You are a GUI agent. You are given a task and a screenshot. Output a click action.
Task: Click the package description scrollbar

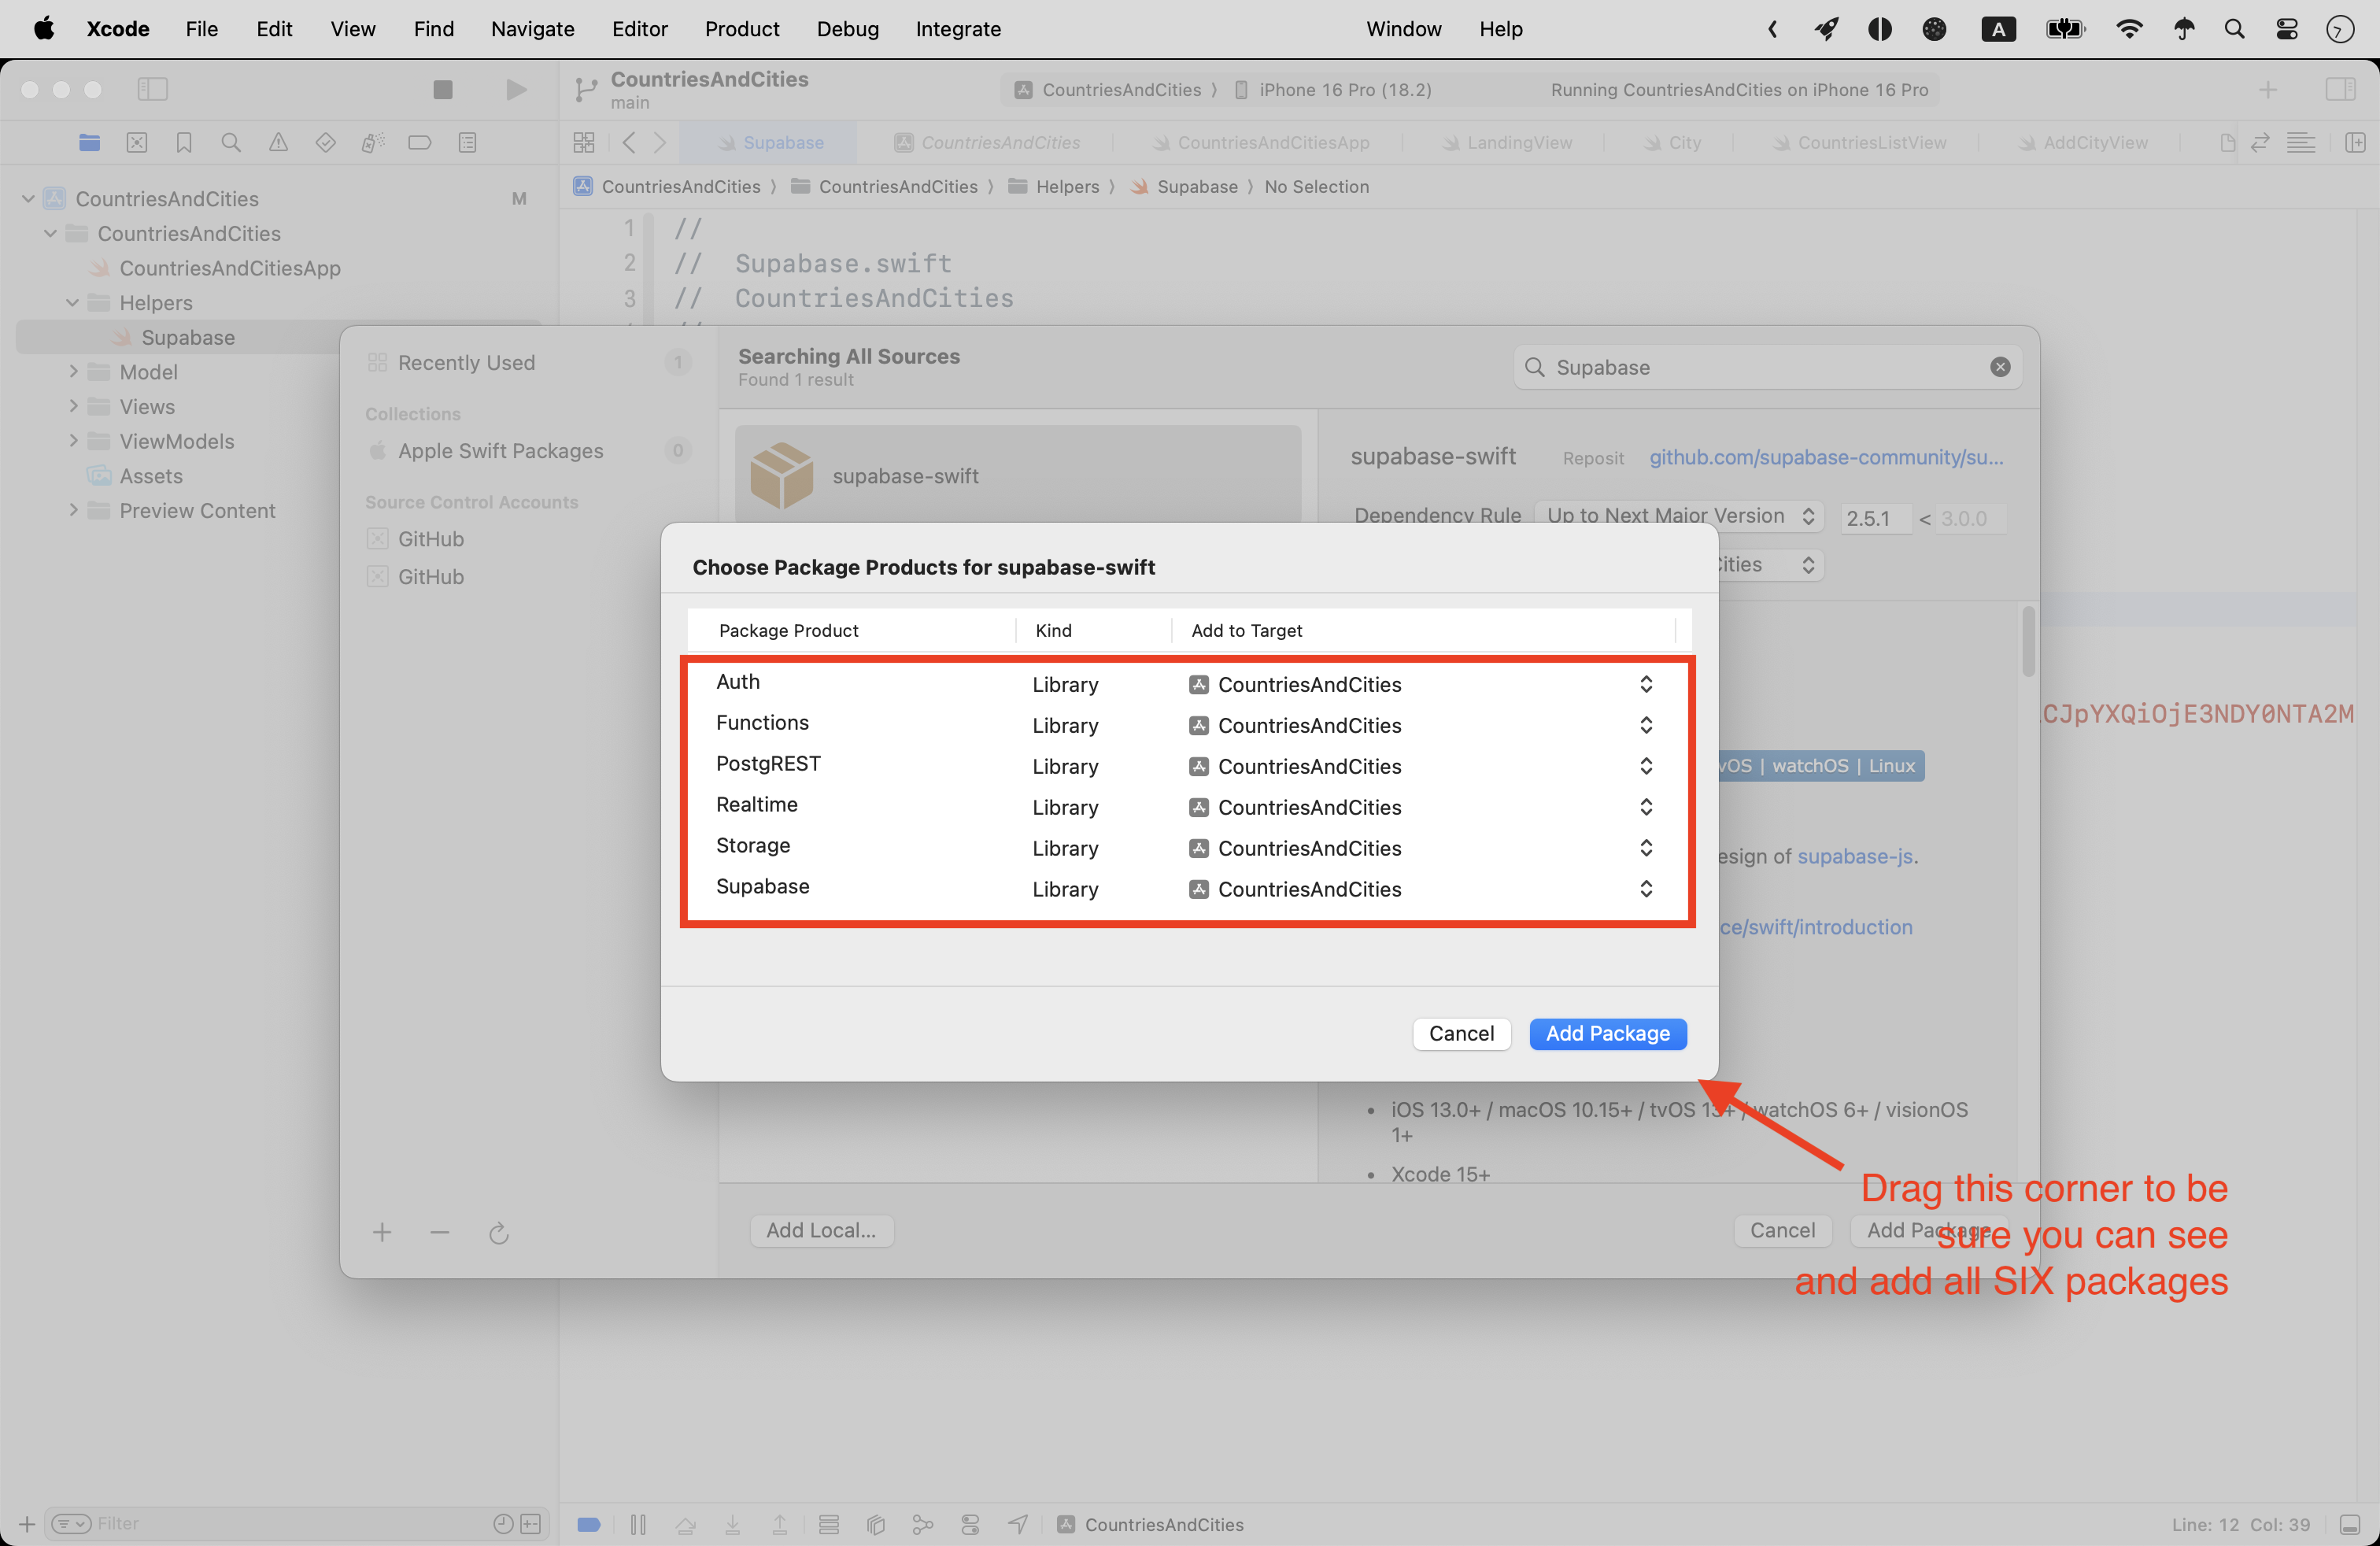2028,642
